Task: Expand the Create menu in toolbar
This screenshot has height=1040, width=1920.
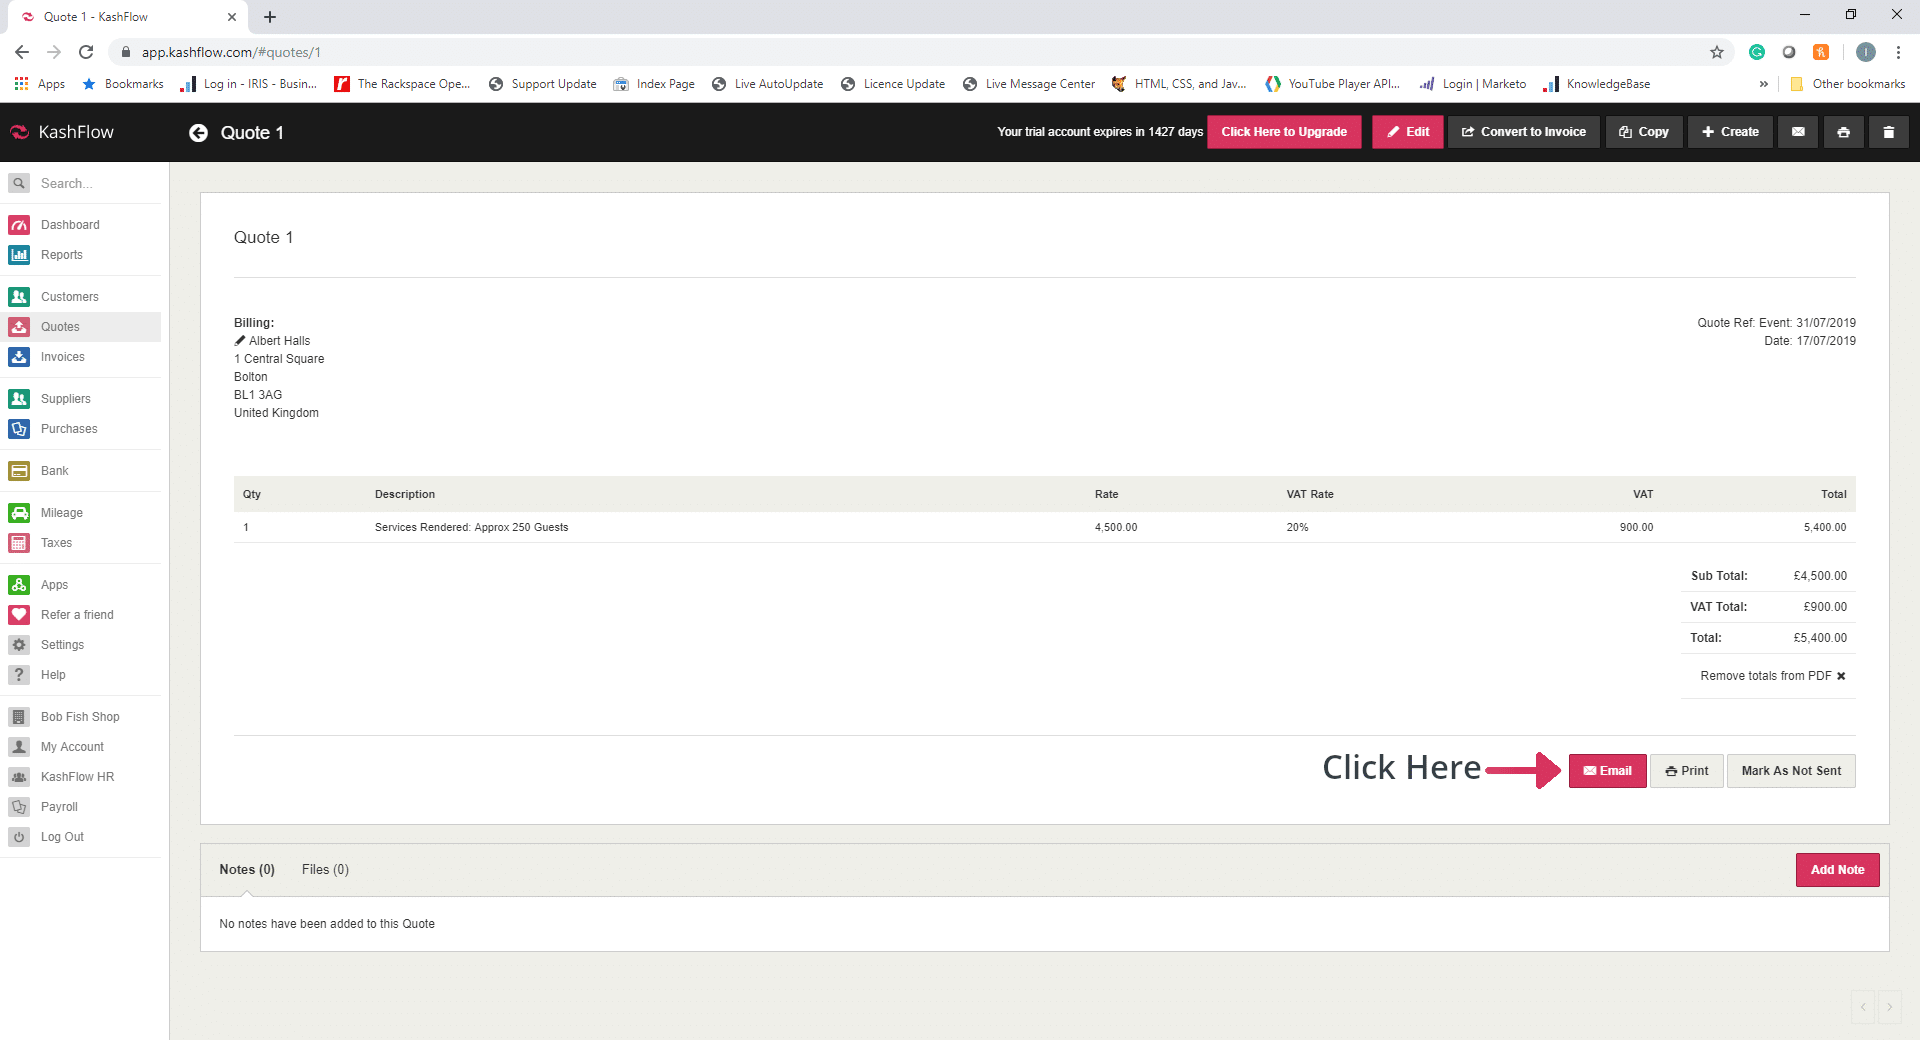Action: pos(1730,132)
